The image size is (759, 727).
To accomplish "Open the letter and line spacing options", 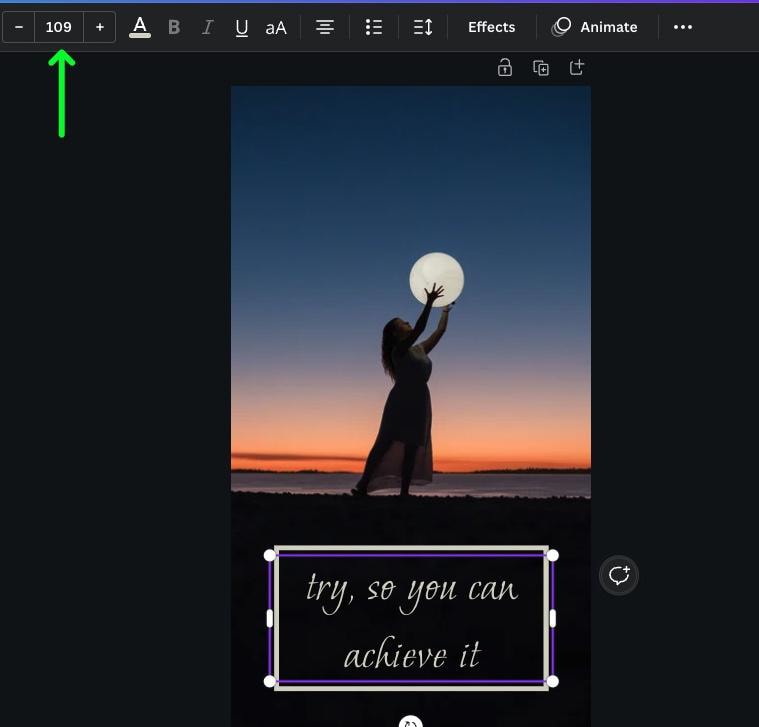I will point(423,27).
